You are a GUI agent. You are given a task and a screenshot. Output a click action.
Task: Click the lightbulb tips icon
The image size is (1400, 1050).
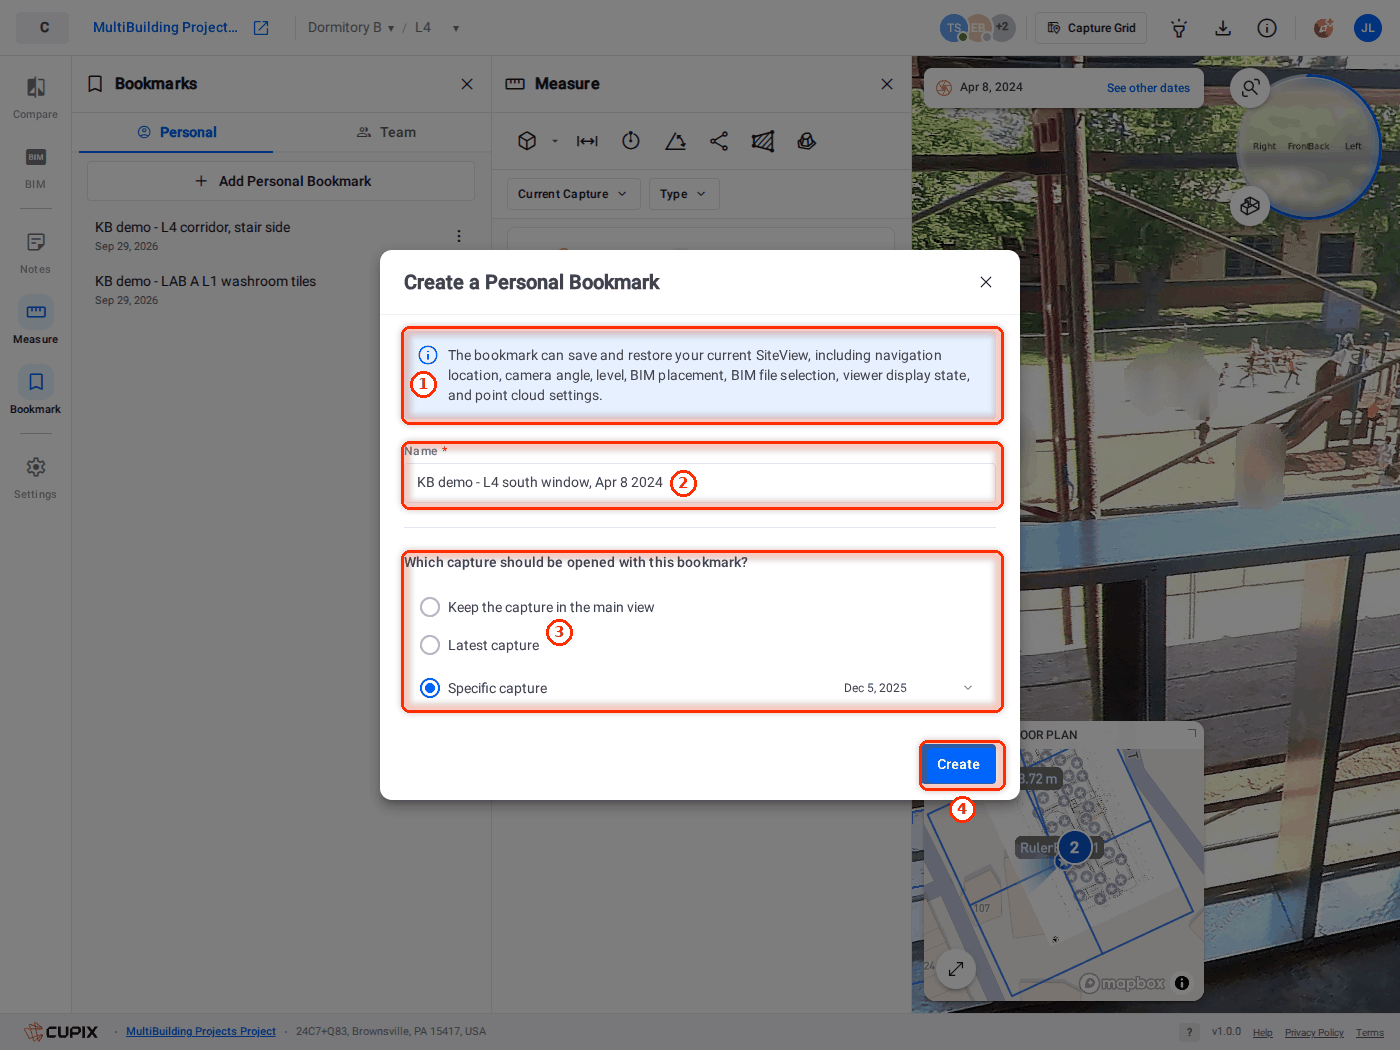click(x=1179, y=28)
